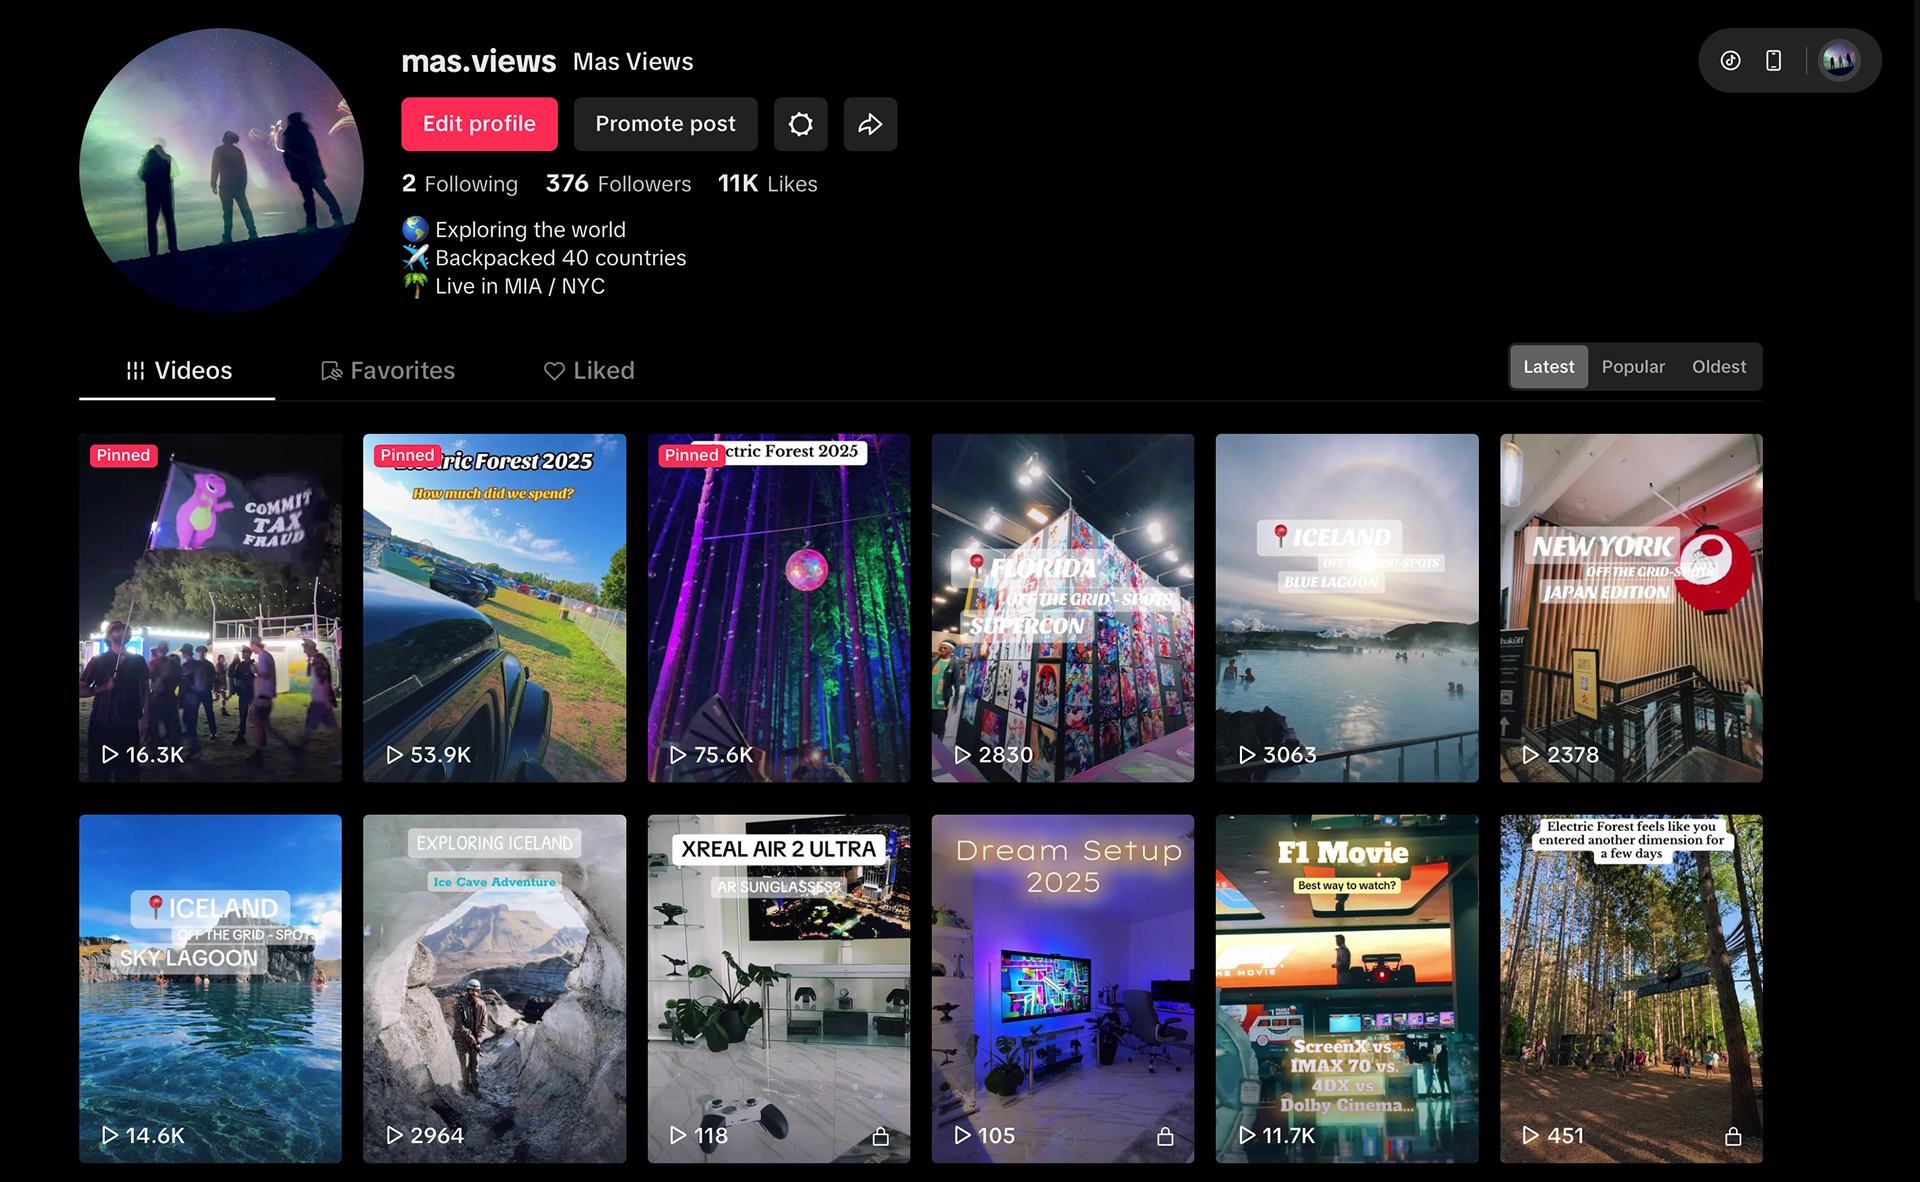Click lock icon on Dream Setup 2025 video
Screen dimensions: 1920x1182
click(x=1165, y=1136)
